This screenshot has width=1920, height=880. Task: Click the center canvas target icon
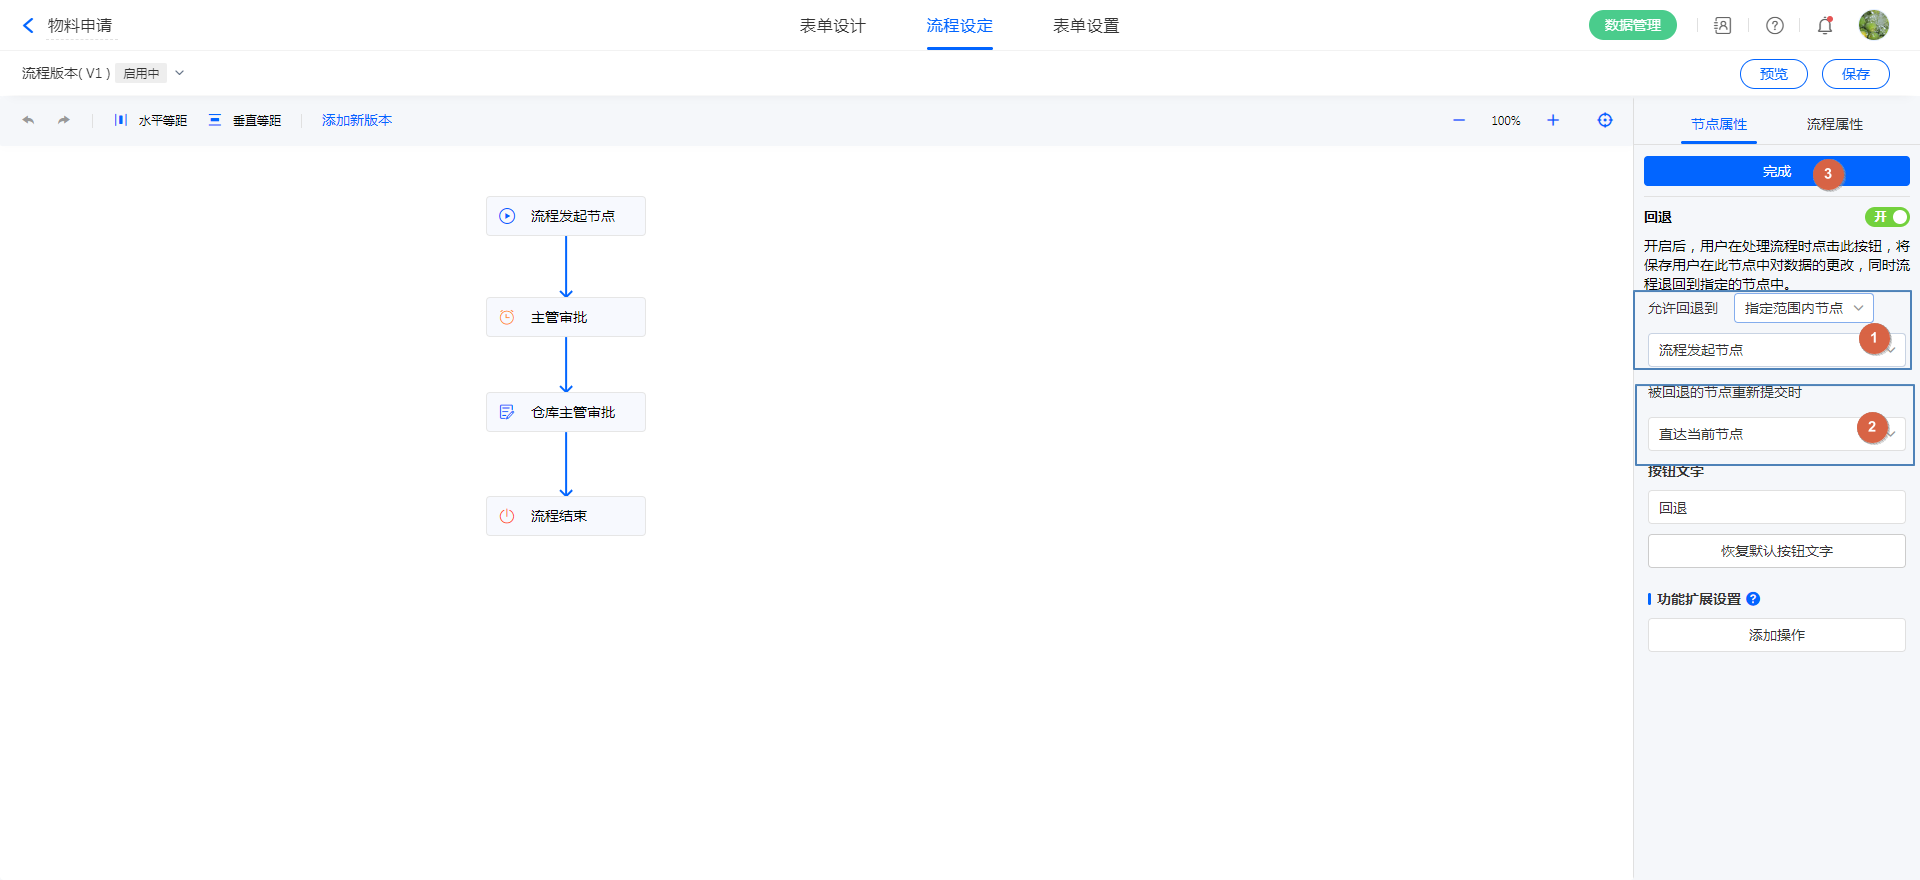[1605, 120]
